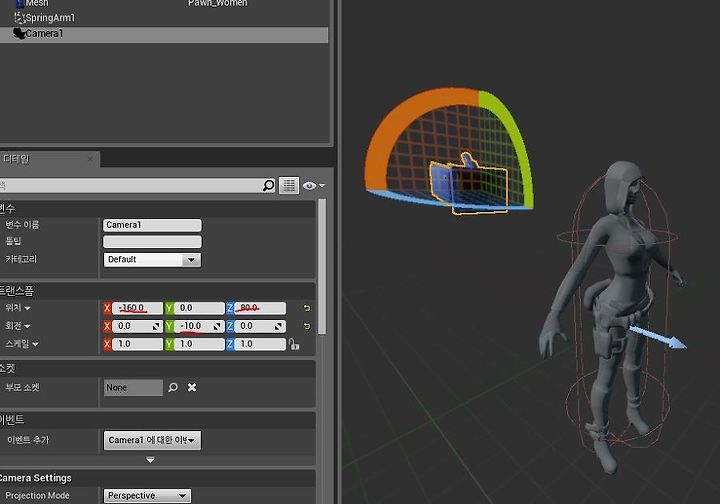This screenshot has width=720, height=504.
Task: Edit rotation Z value 0.0
Action: point(260,326)
